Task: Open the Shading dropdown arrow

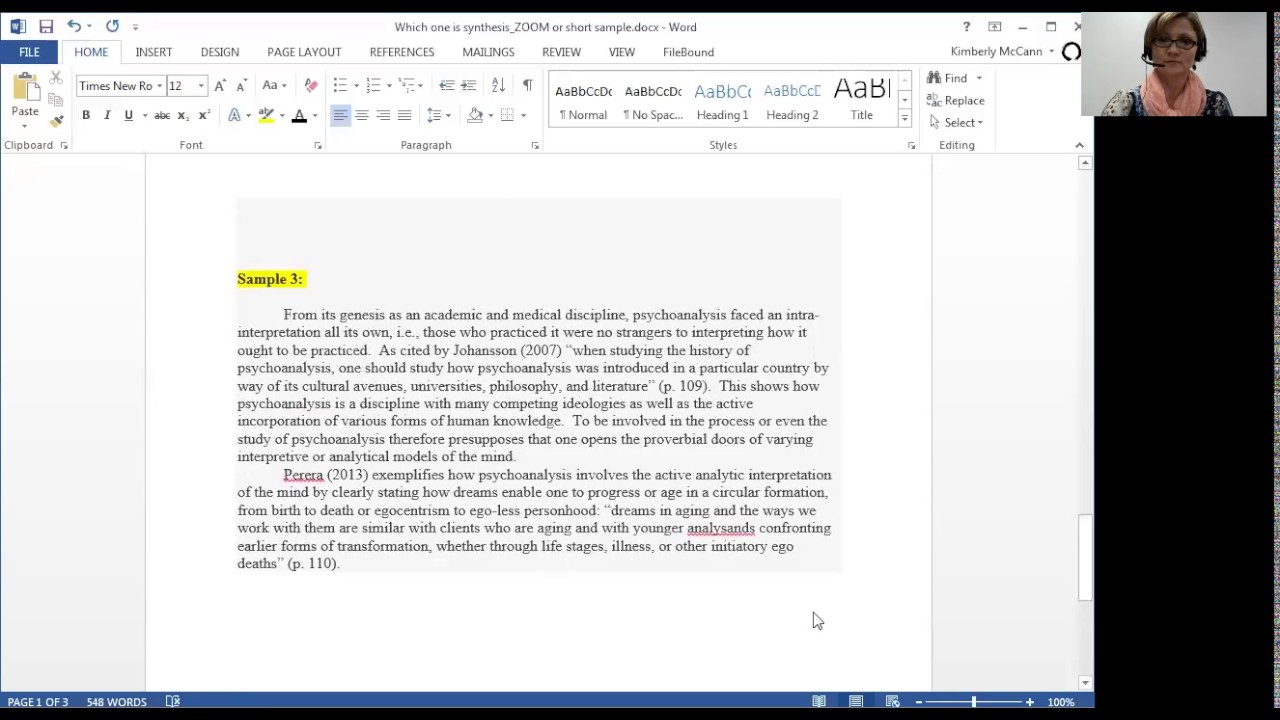Action: [x=490, y=116]
